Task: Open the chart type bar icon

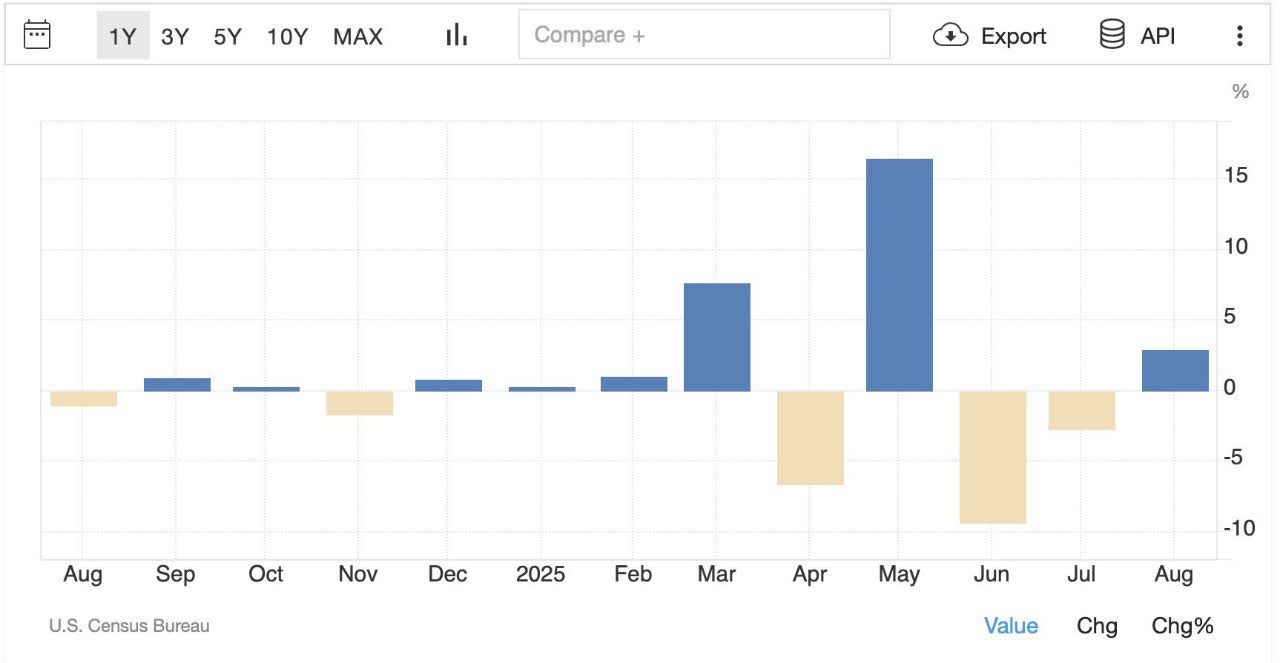Action: pos(457,35)
